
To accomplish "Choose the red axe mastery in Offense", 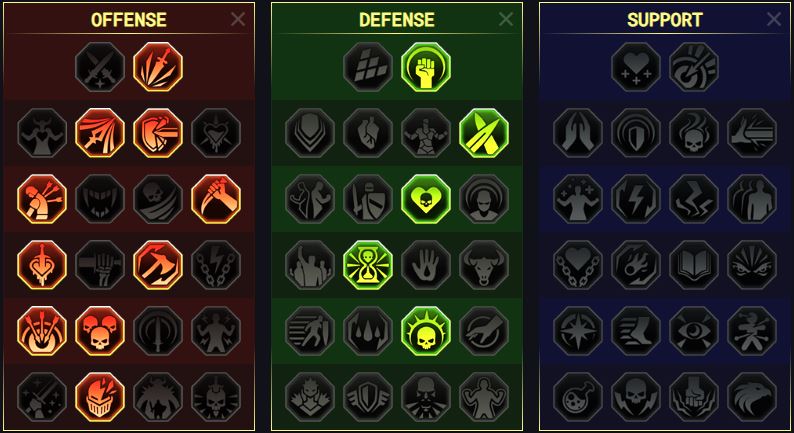I will (158, 265).
